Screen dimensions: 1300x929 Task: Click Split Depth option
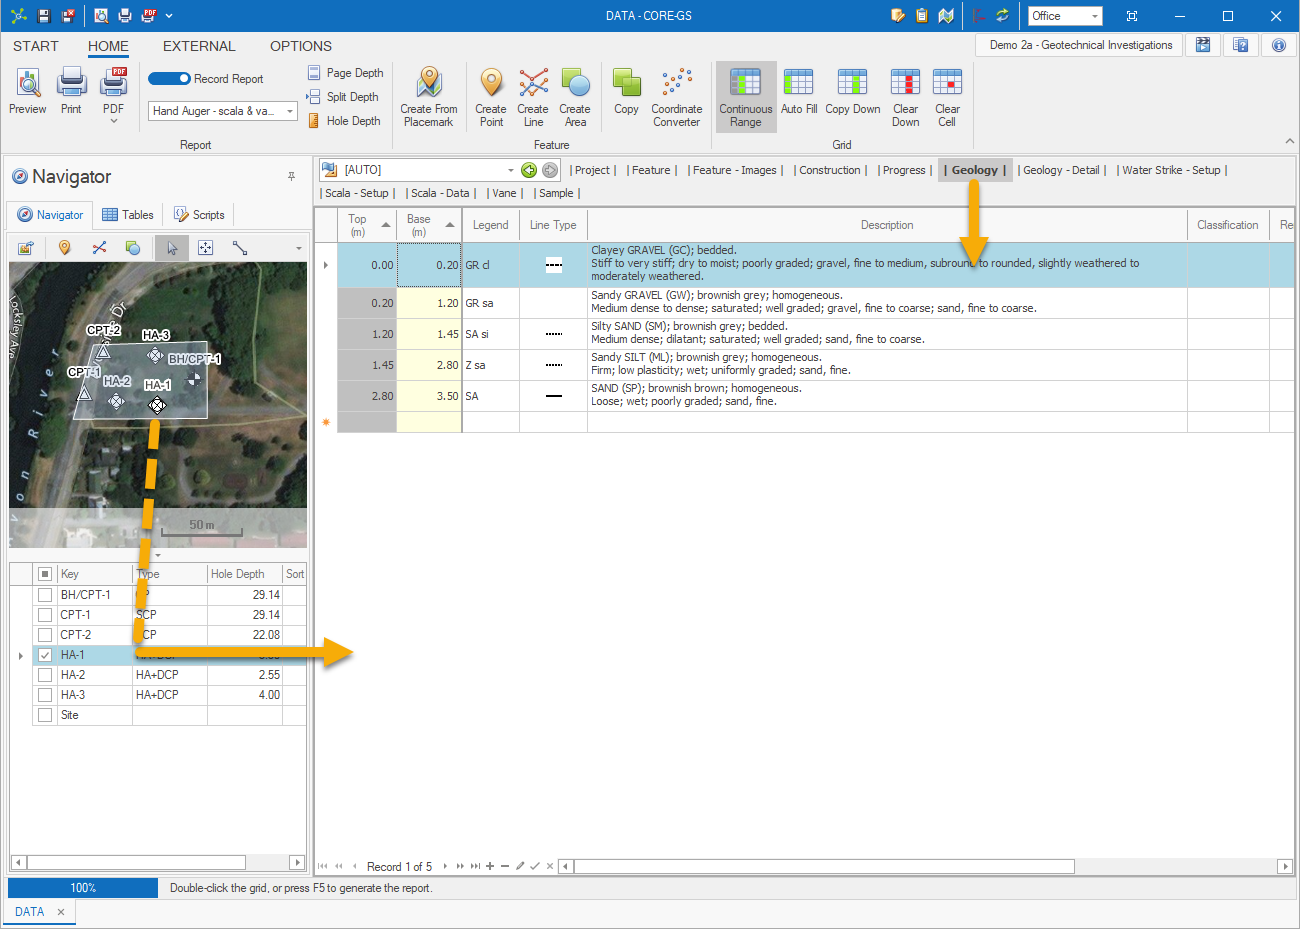[x=343, y=97]
